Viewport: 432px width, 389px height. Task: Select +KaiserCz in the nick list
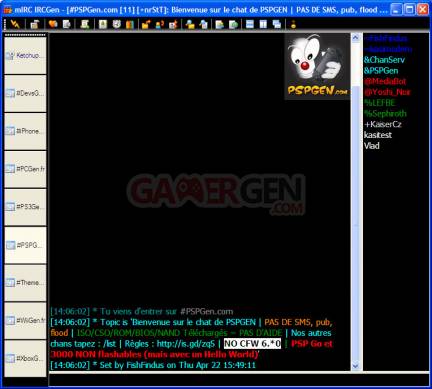pos(383,124)
